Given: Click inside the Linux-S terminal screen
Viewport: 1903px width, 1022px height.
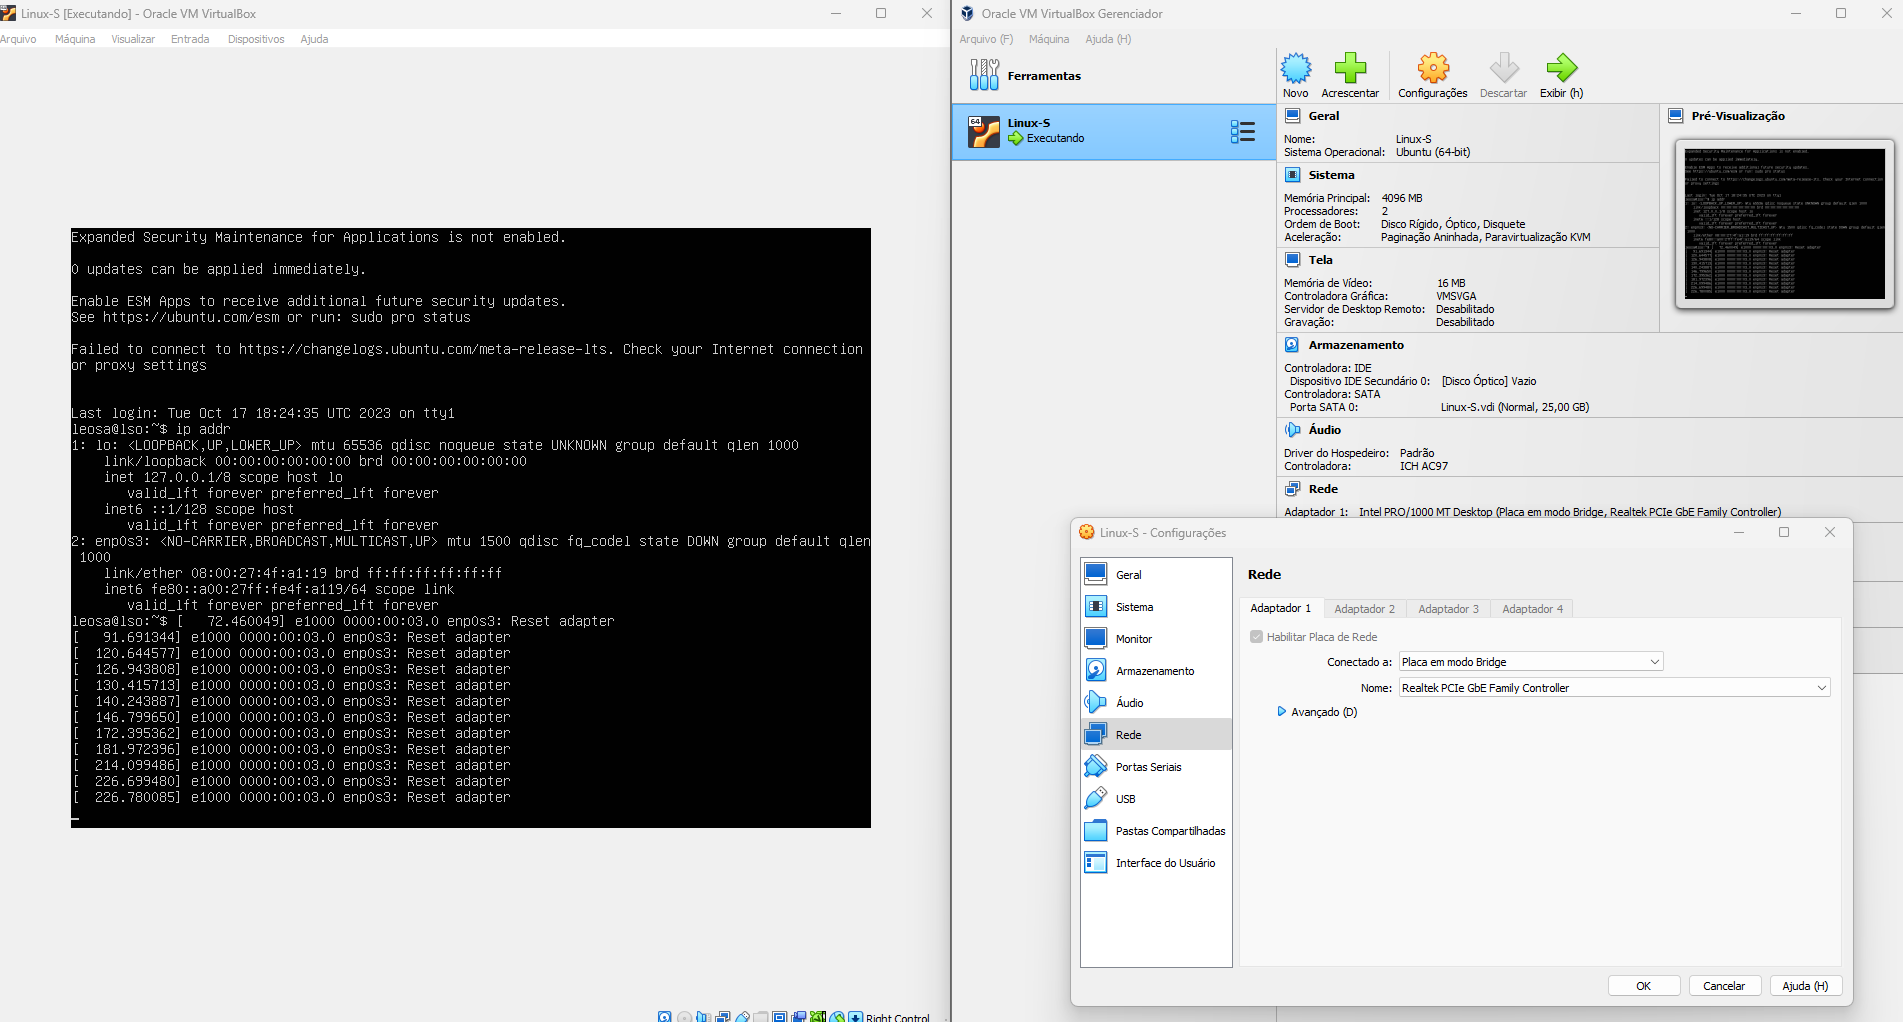Looking at the screenshot, I should tap(471, 528).
